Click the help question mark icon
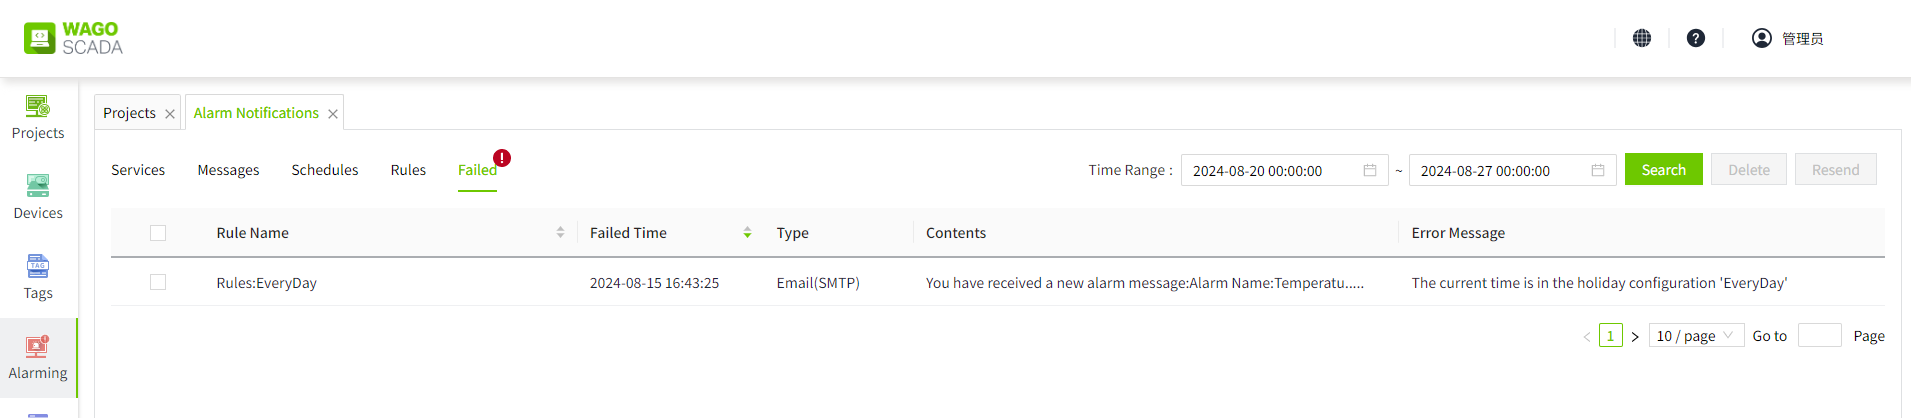Image resolution: width=1911 pixels, height=418 pixels. pos(1696,38)
